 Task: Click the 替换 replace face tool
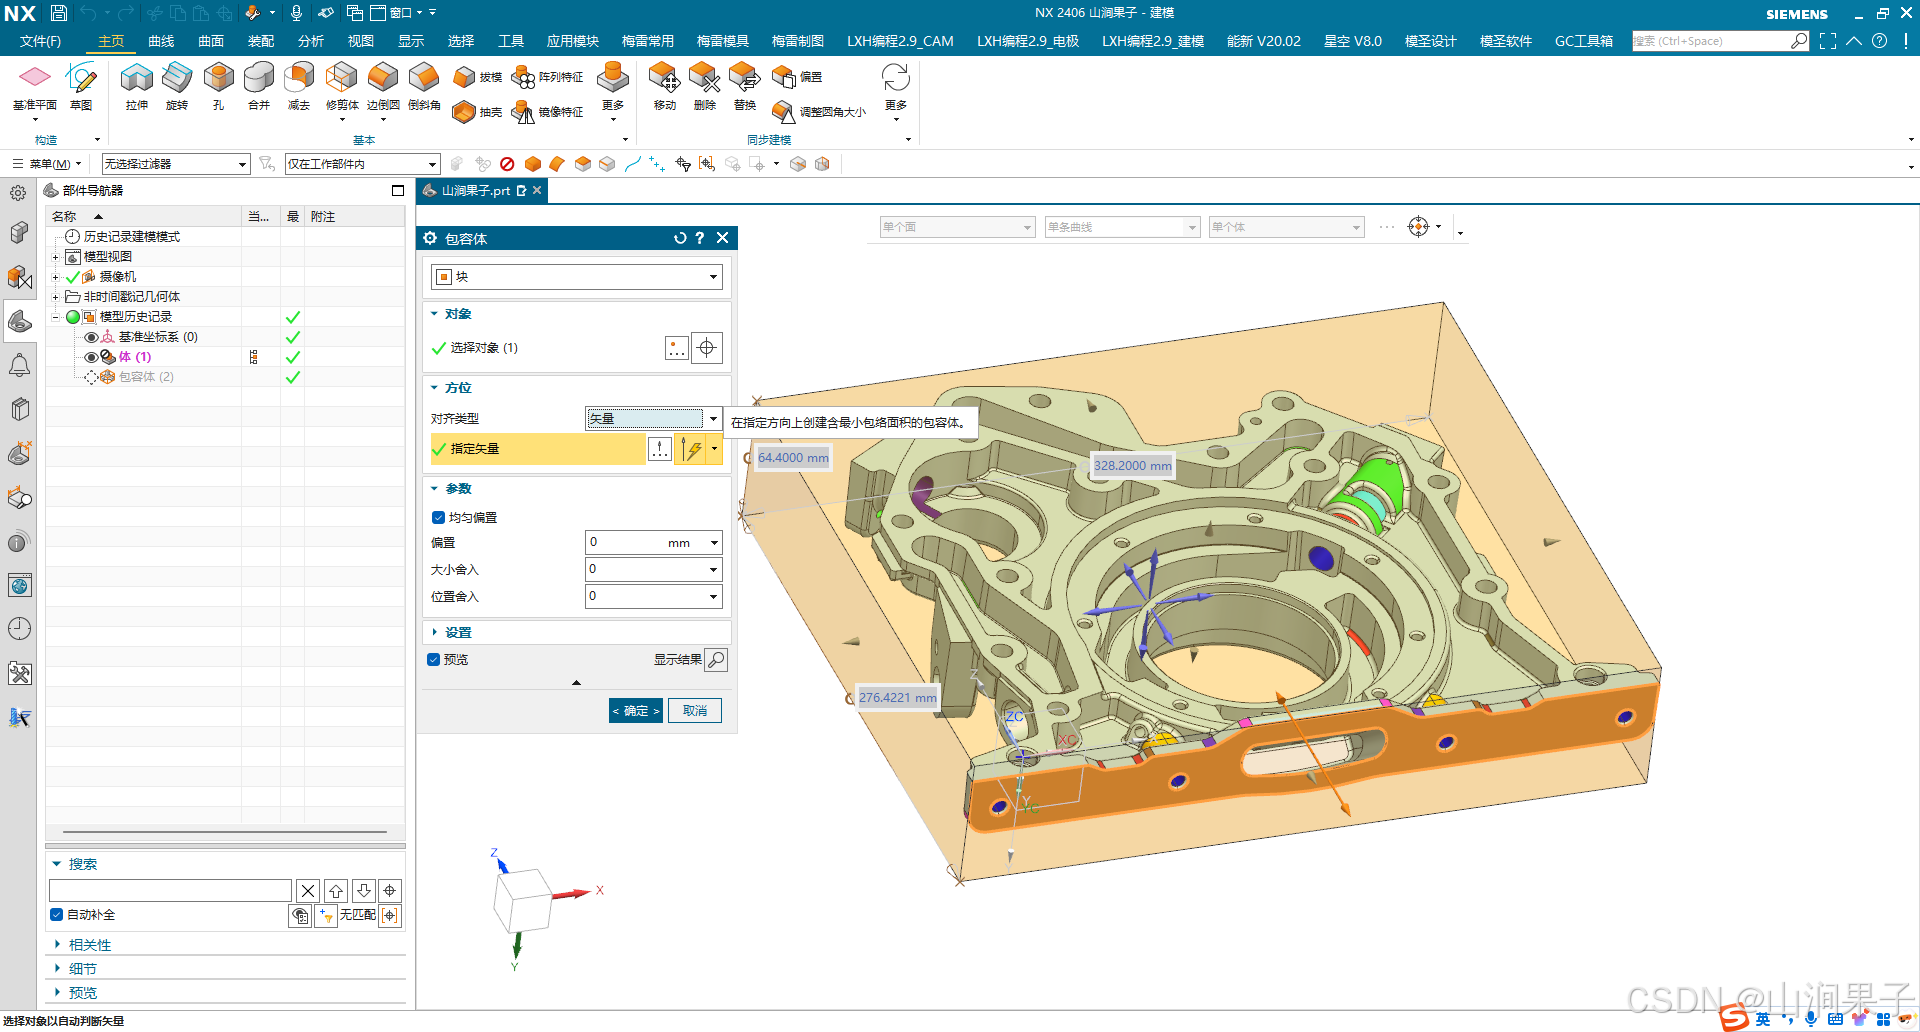(745, 86)
